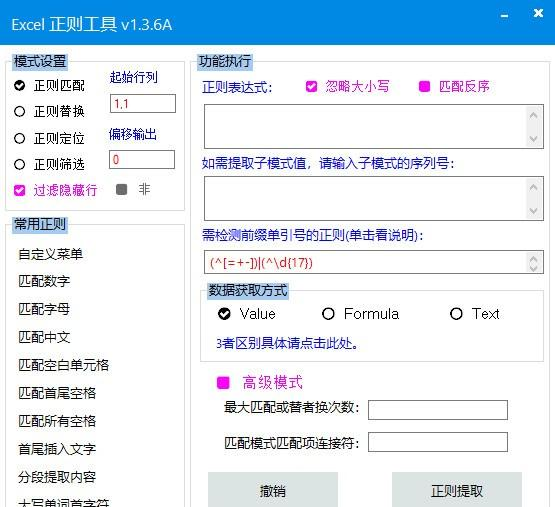Click the 撤销 undo button
The width and height of the screenshot is (555, 507).
pyautogui.click(x=273, y=490)
